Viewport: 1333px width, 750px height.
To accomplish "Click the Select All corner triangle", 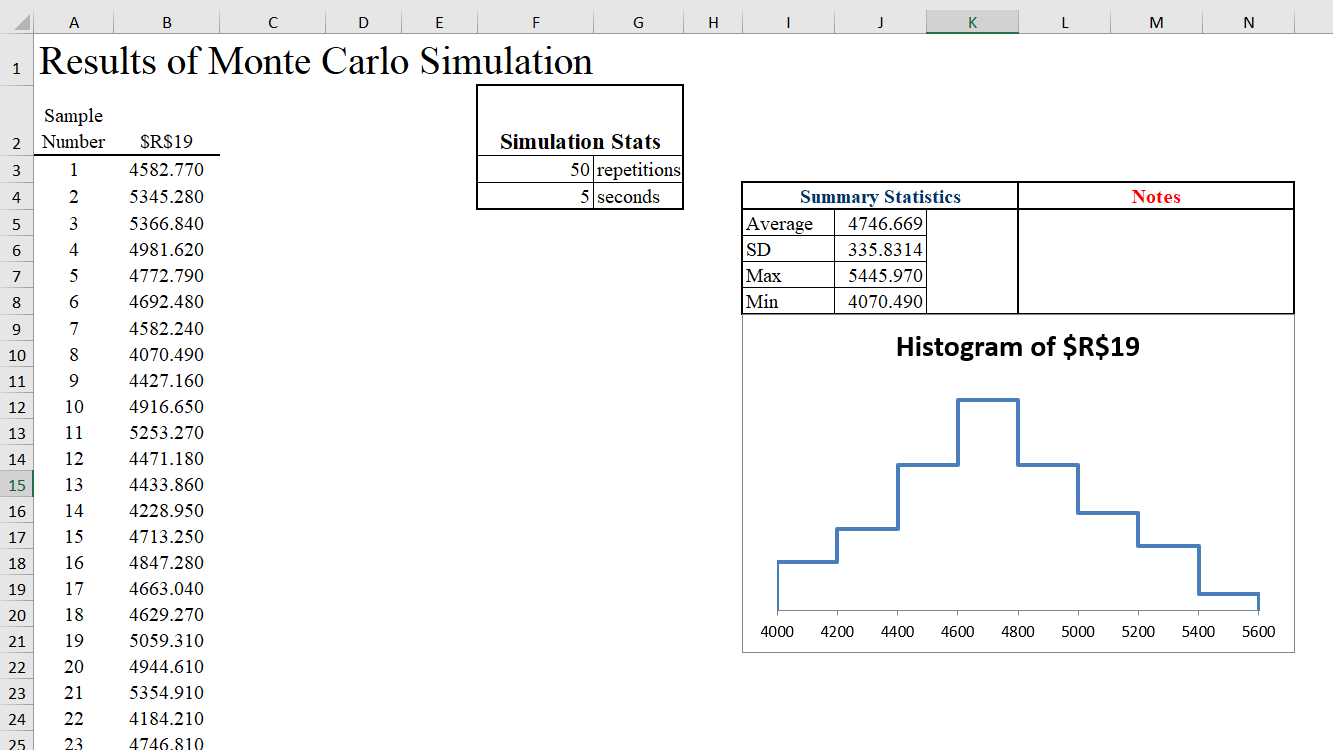I will 19,21.
